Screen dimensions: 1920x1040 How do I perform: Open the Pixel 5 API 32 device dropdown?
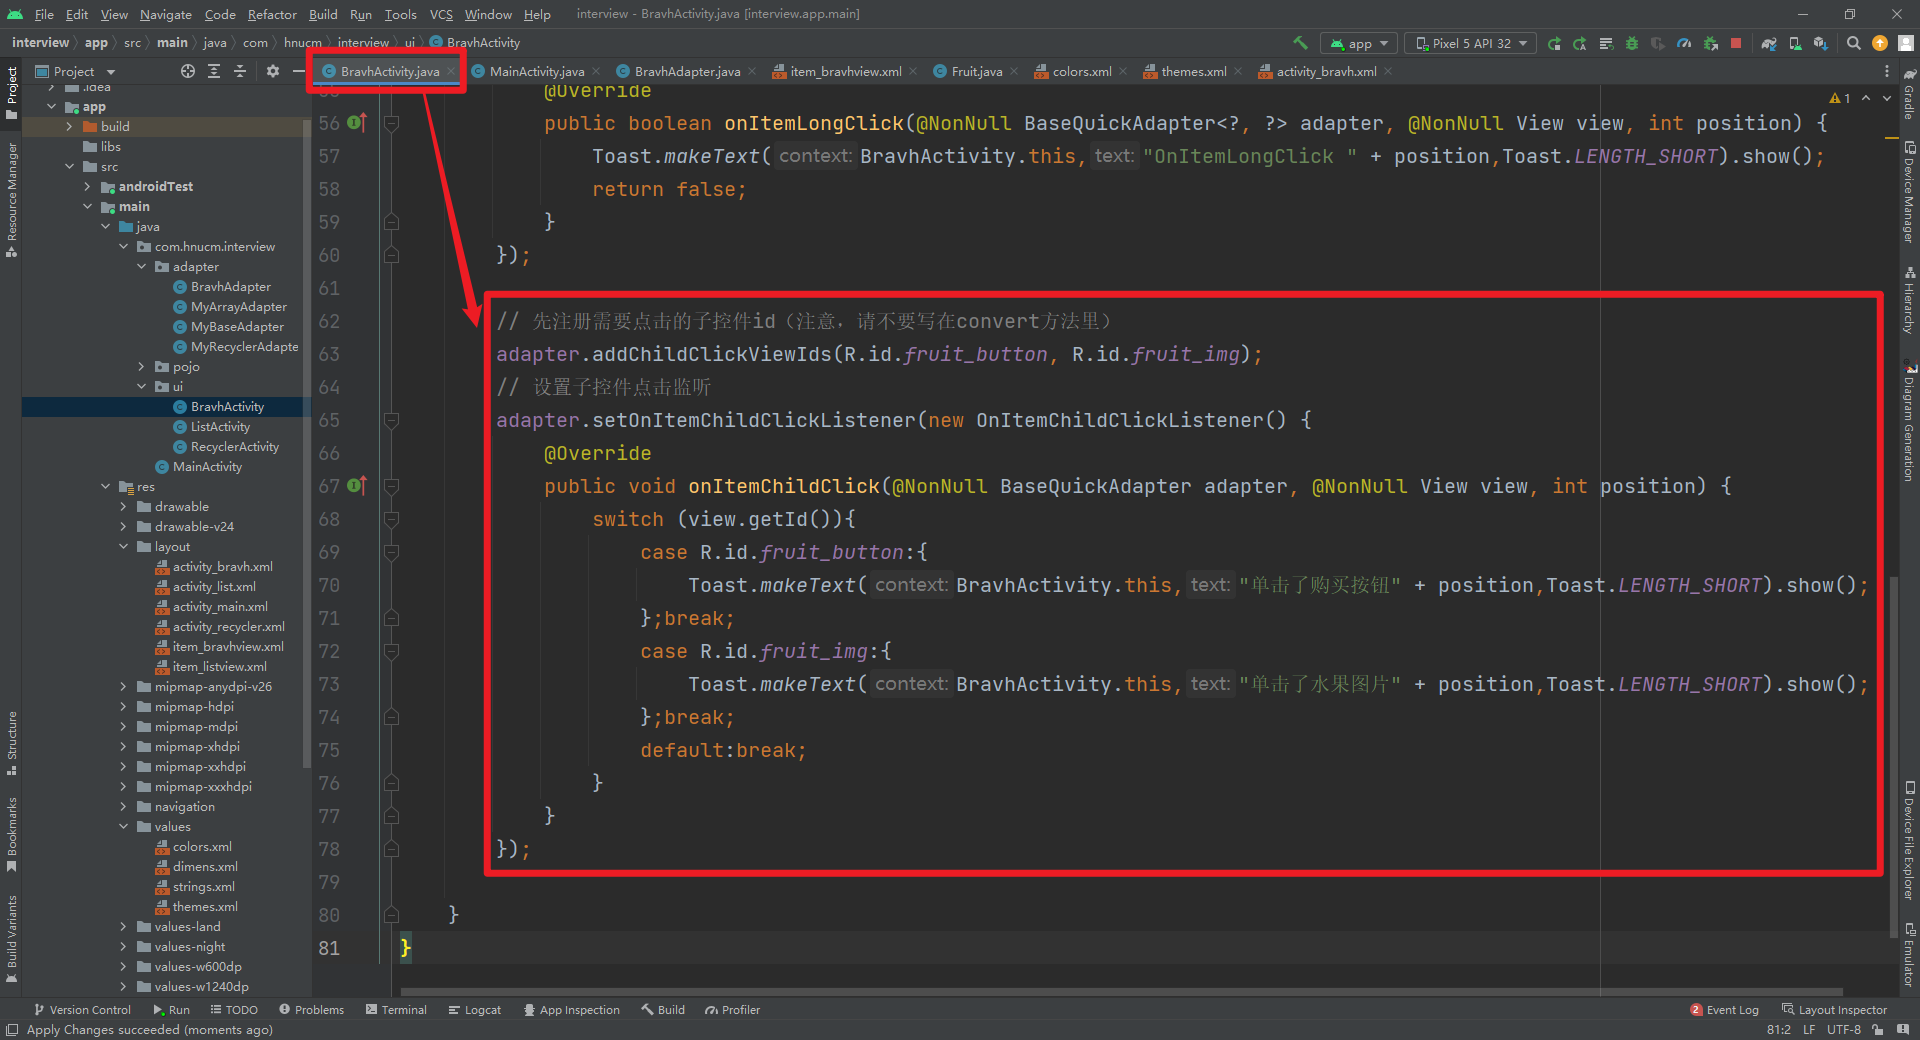click(x=1470, y=43)
